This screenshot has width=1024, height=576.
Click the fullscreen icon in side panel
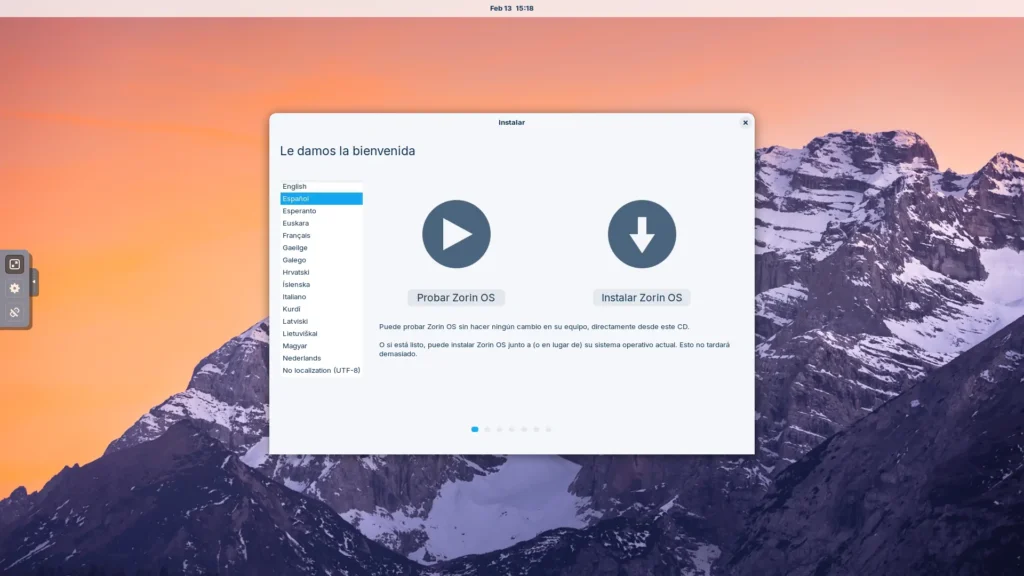[x=15, y=264]
